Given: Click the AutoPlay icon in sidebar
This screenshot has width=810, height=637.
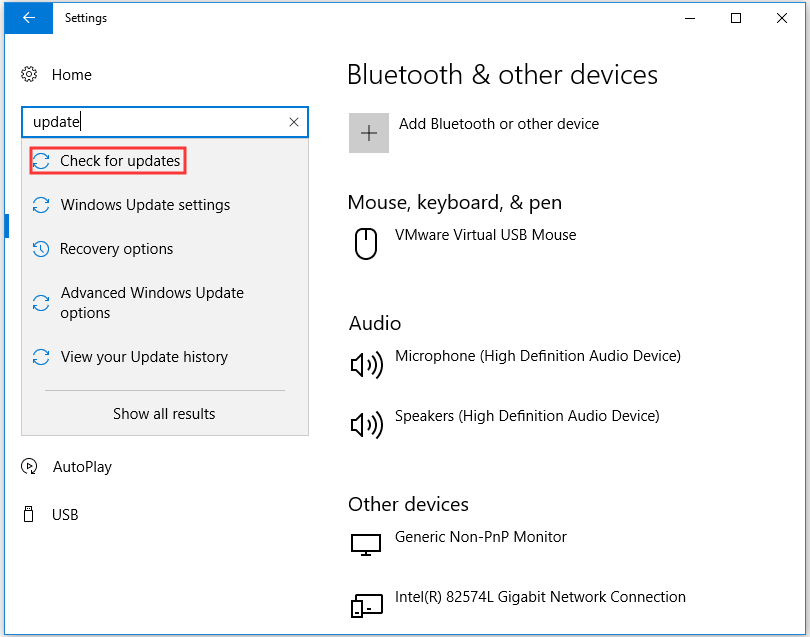Looking at the screenshot, I should click(x=29, y=467).
